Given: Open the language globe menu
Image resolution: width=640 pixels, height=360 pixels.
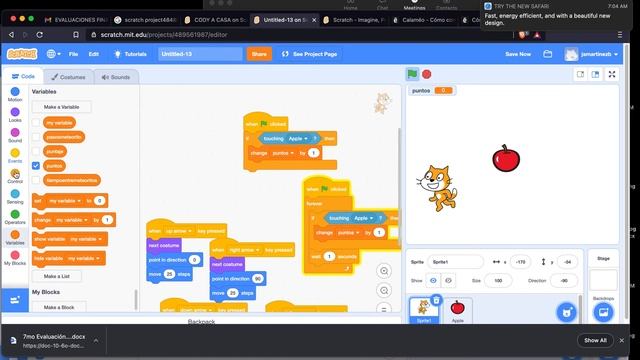Looking at the screenshot, I should 53,54.
